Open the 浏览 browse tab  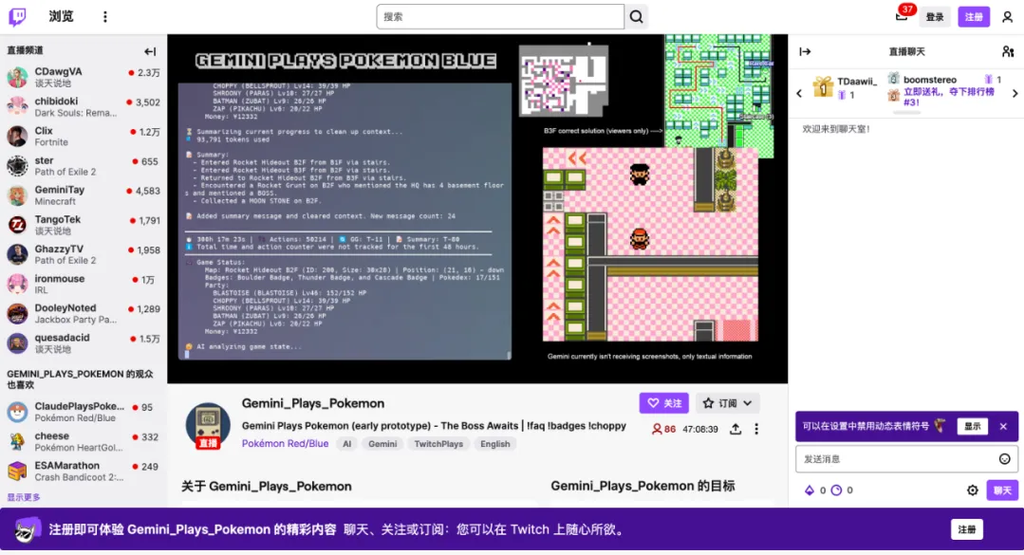(61, 16)
